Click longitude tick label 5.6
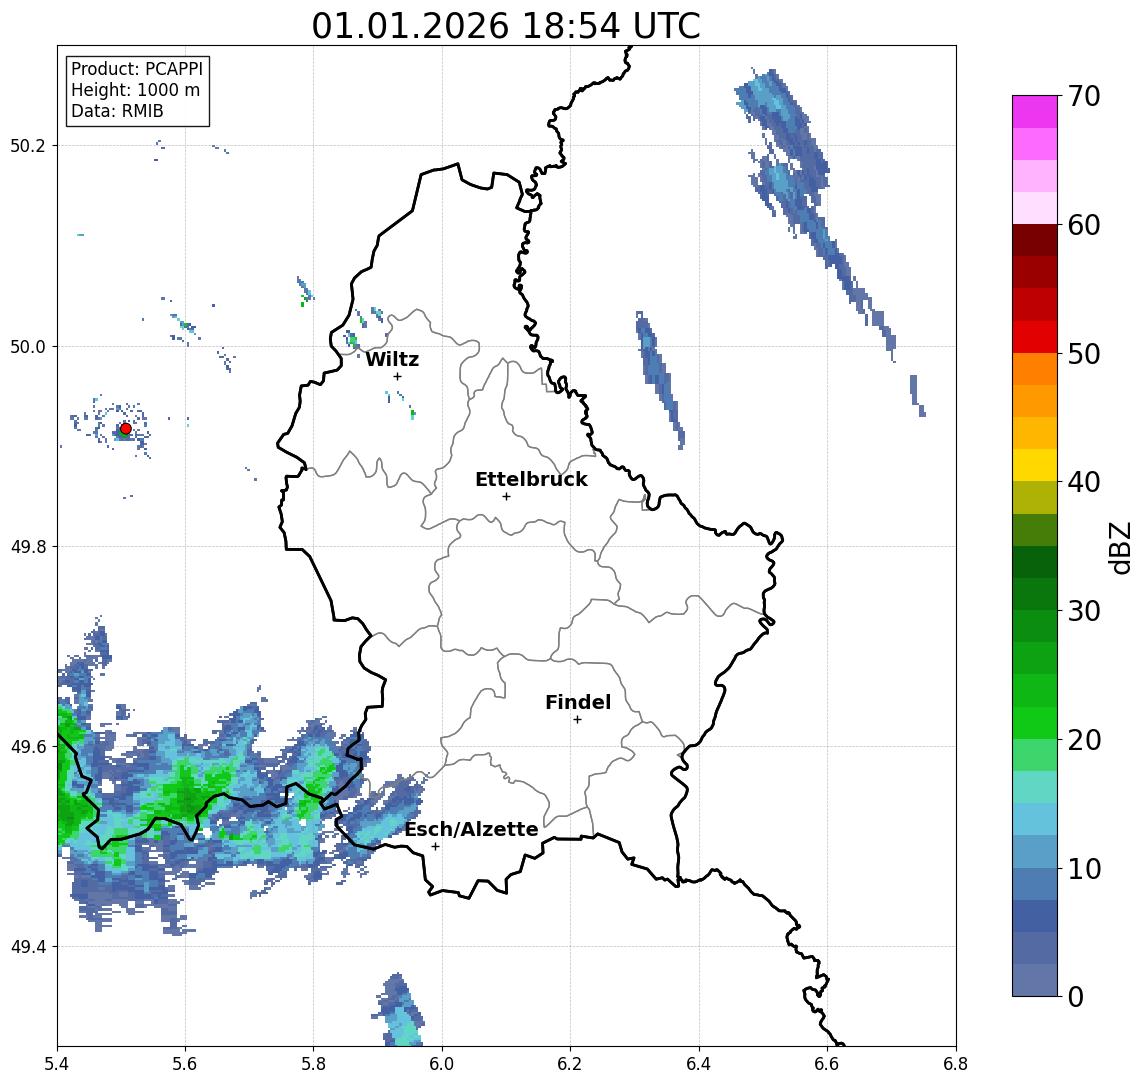 pos(185,1064)
